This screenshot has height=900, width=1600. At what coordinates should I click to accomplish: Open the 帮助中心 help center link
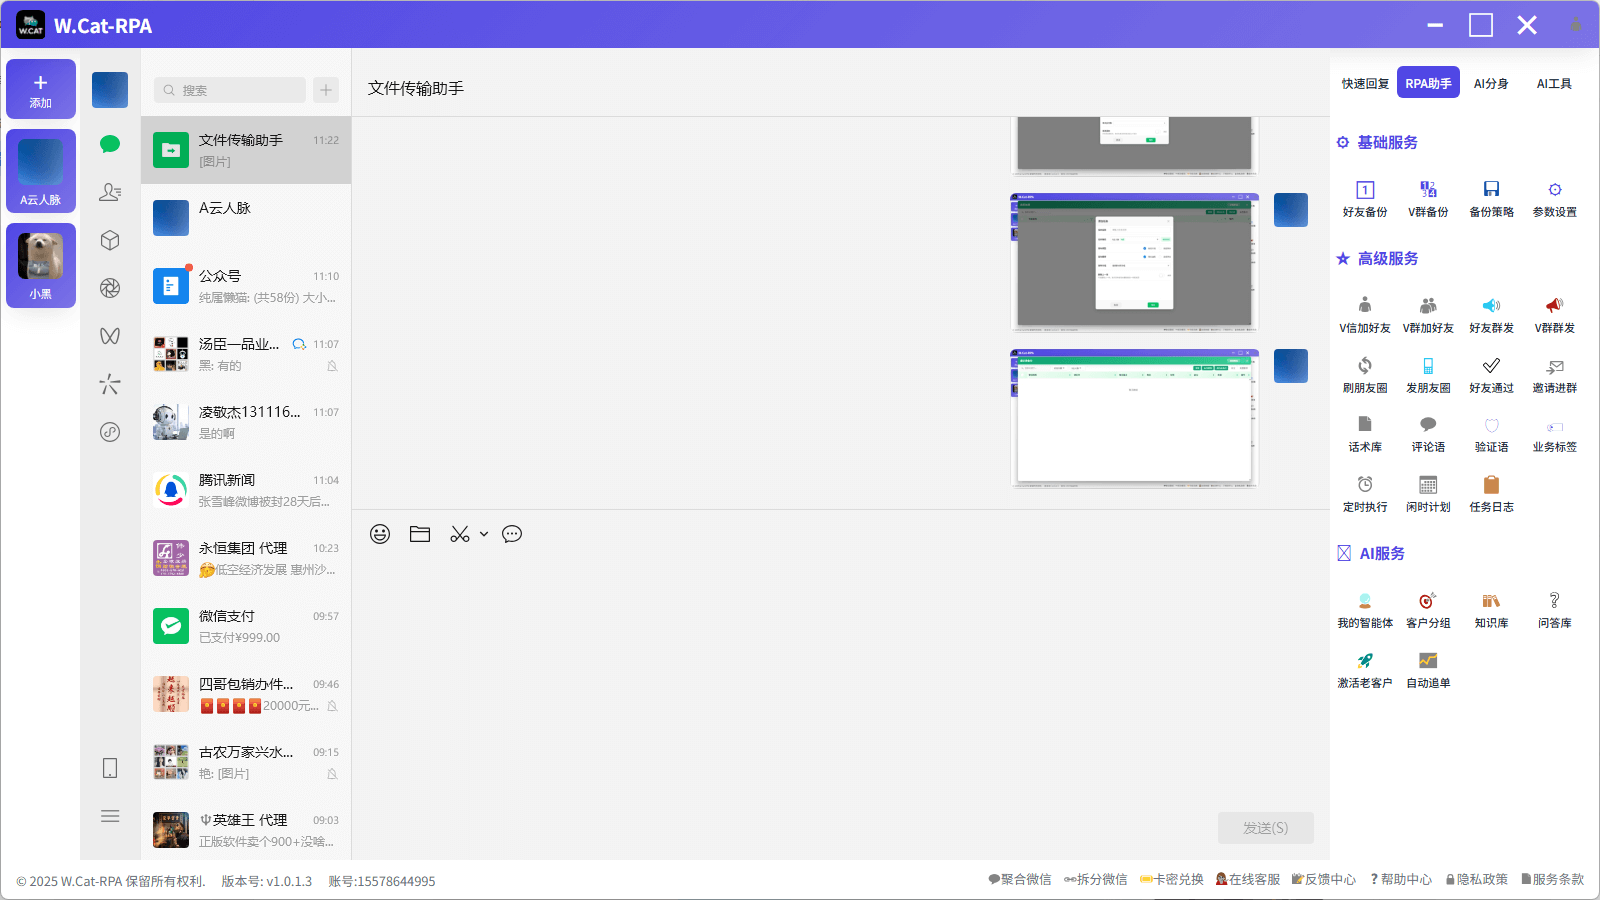[x=1401, y=880]
